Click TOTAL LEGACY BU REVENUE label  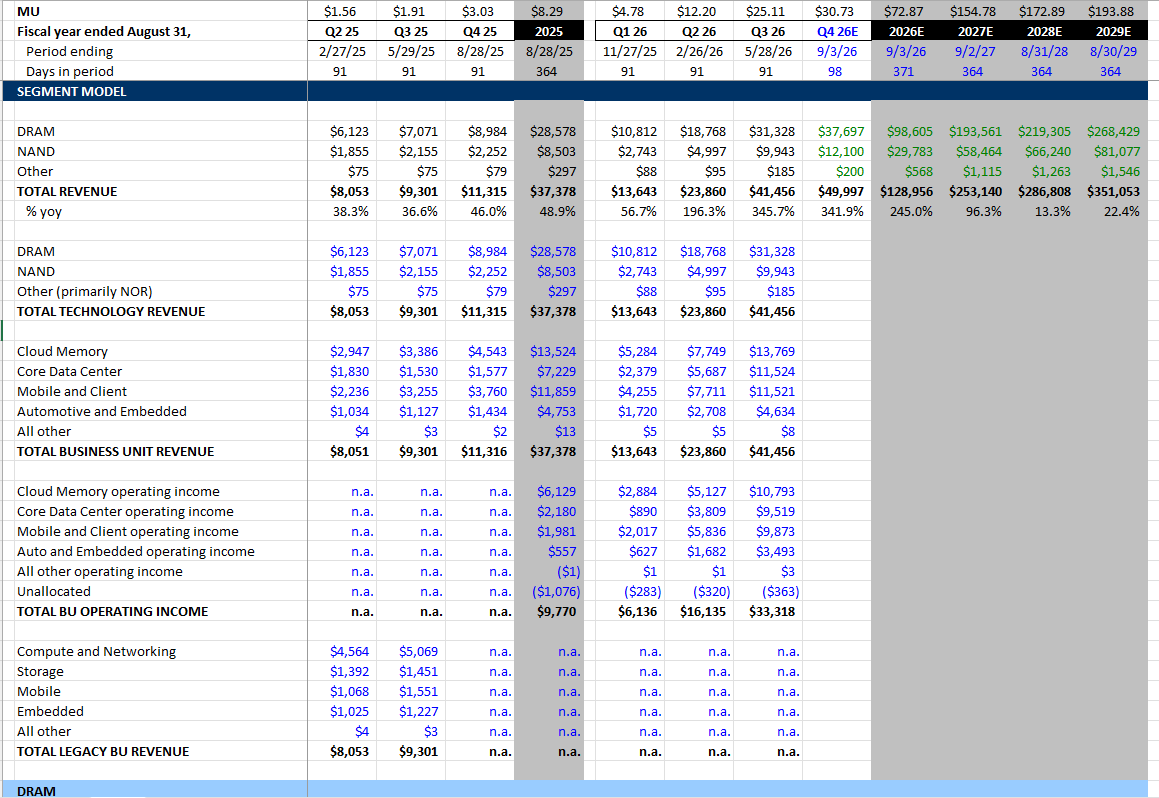(103, 751)
